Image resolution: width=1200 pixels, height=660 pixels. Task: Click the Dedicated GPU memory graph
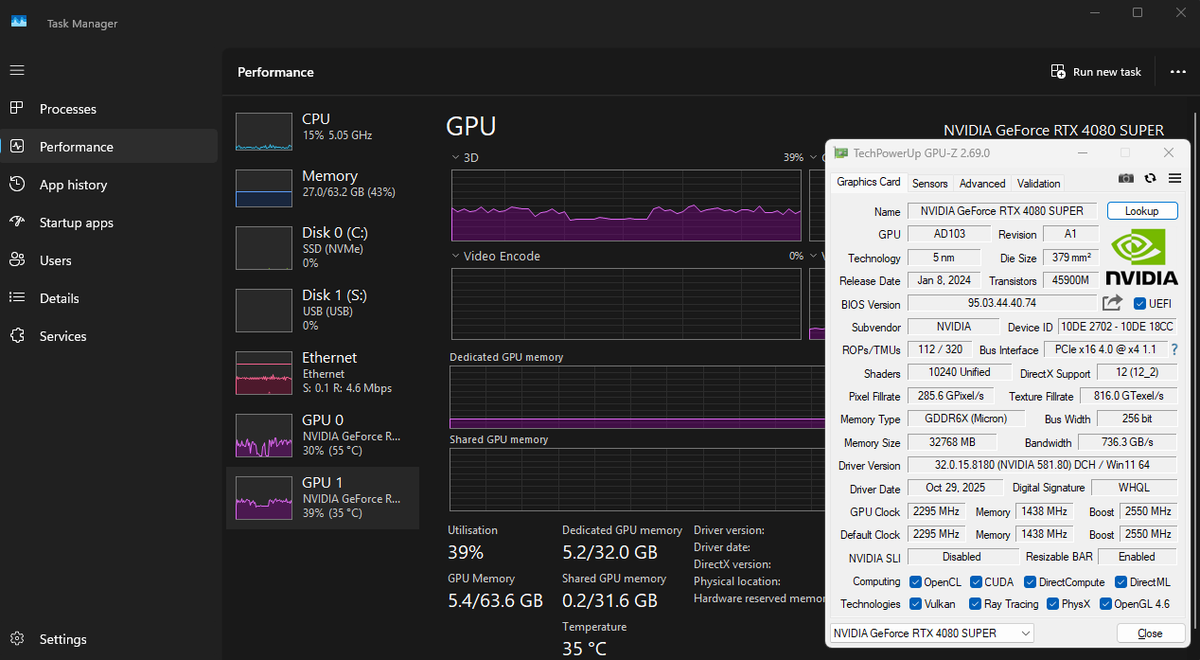click(x=636, y=397)
